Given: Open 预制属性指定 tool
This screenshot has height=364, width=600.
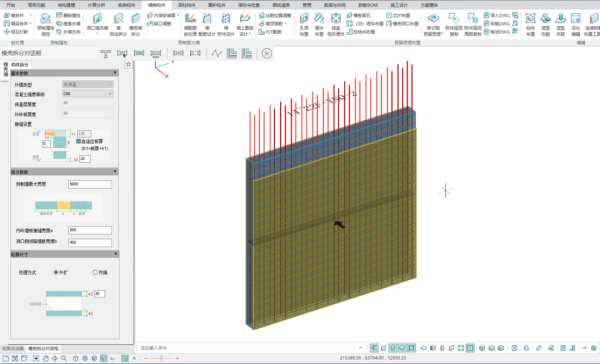Looking at the screenshot, I should tap(45, 24).
